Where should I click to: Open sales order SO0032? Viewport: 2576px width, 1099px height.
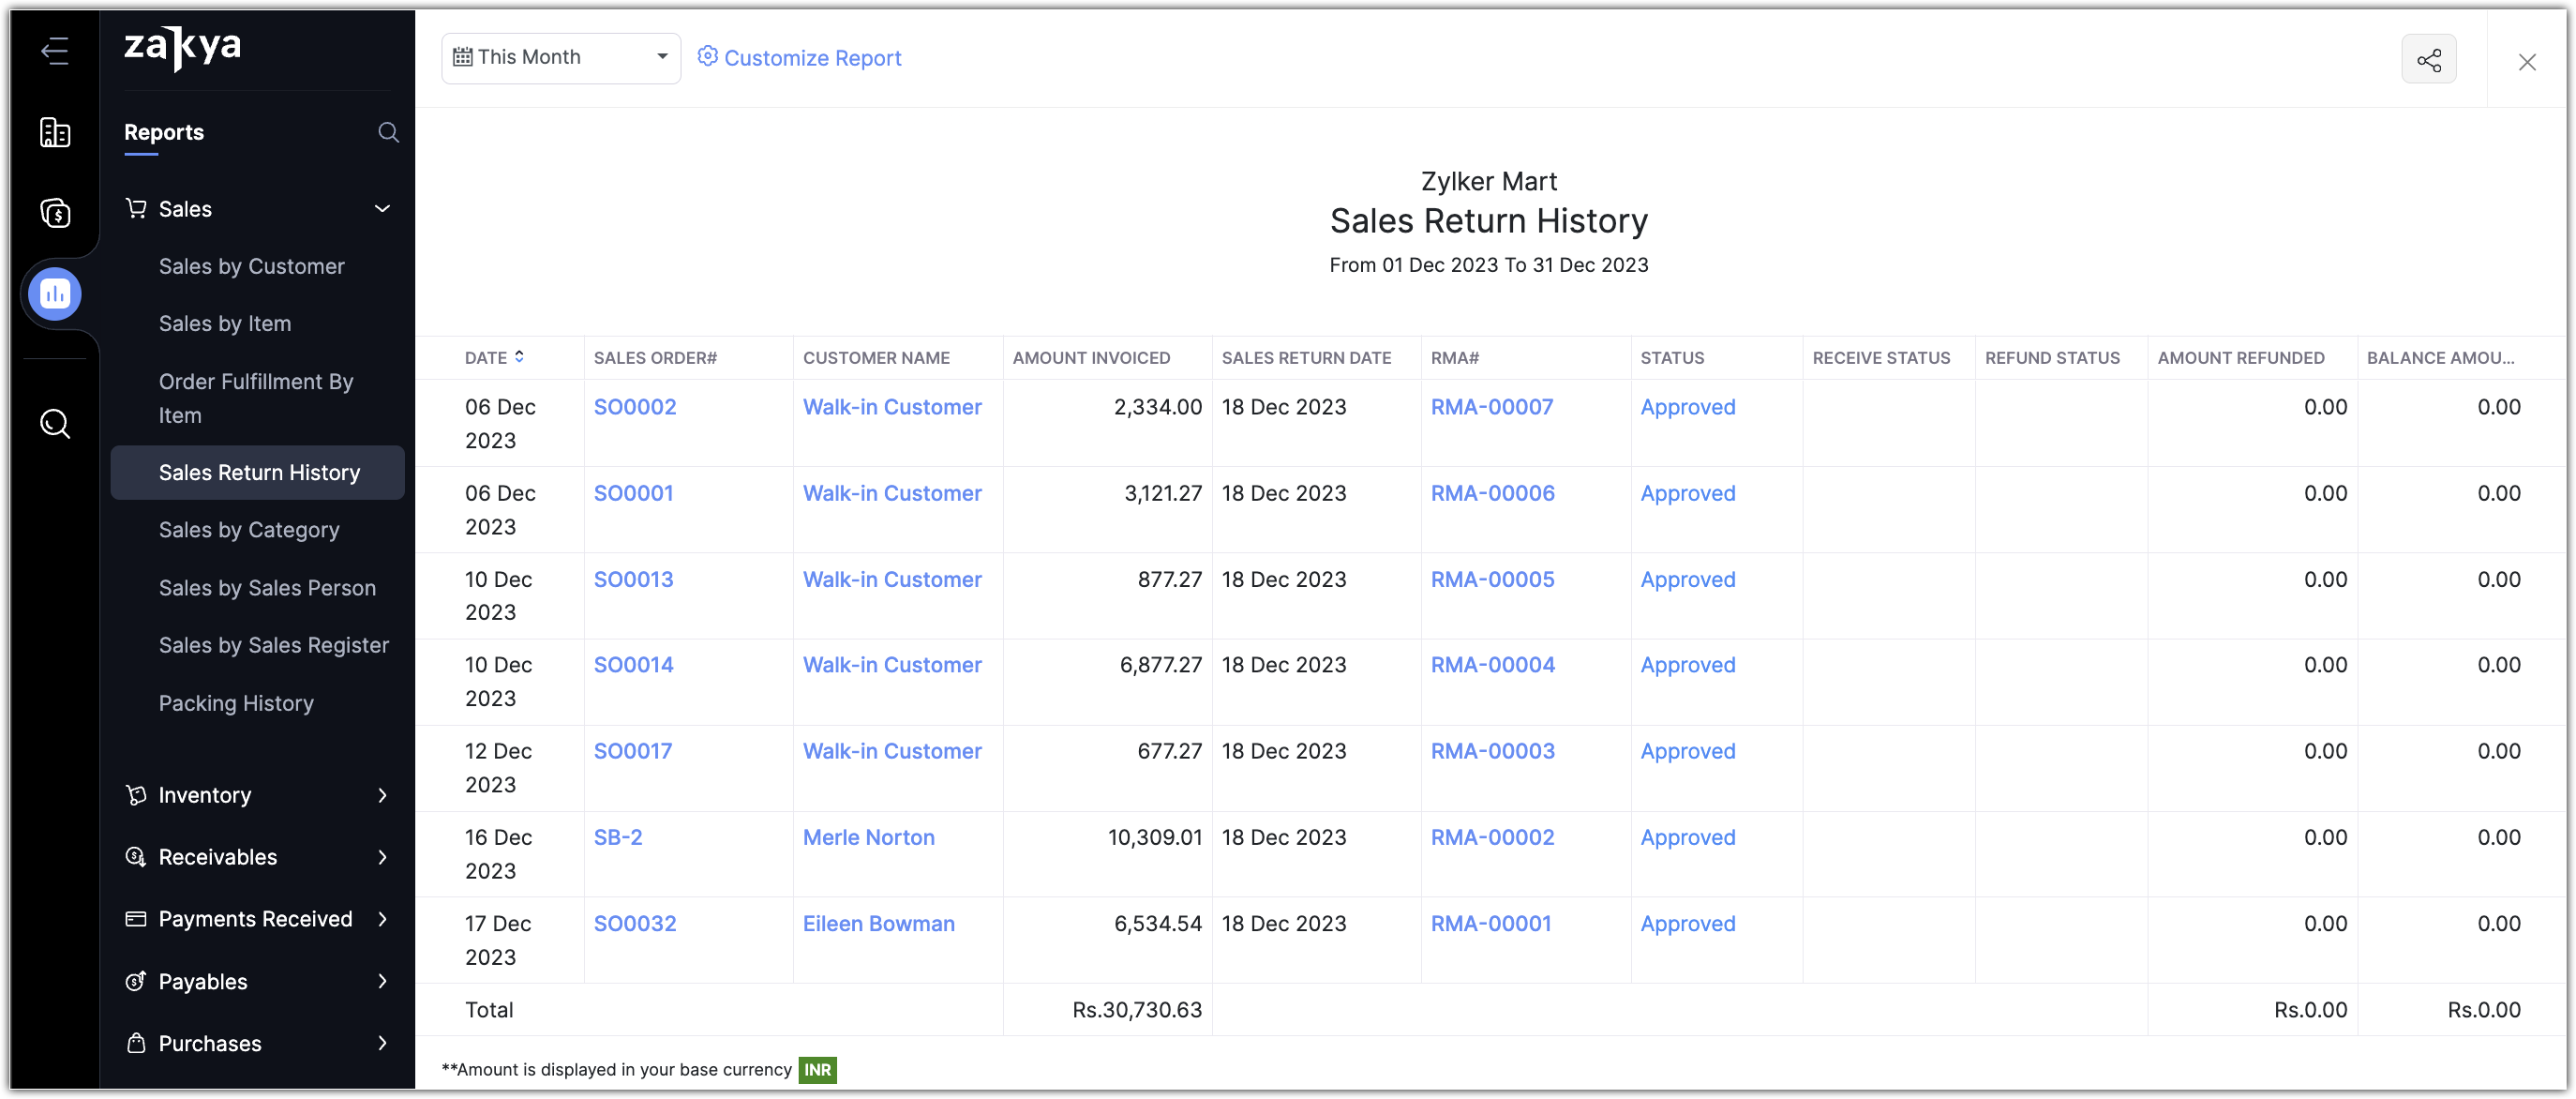pyautogui.click(x=635, y=923)
